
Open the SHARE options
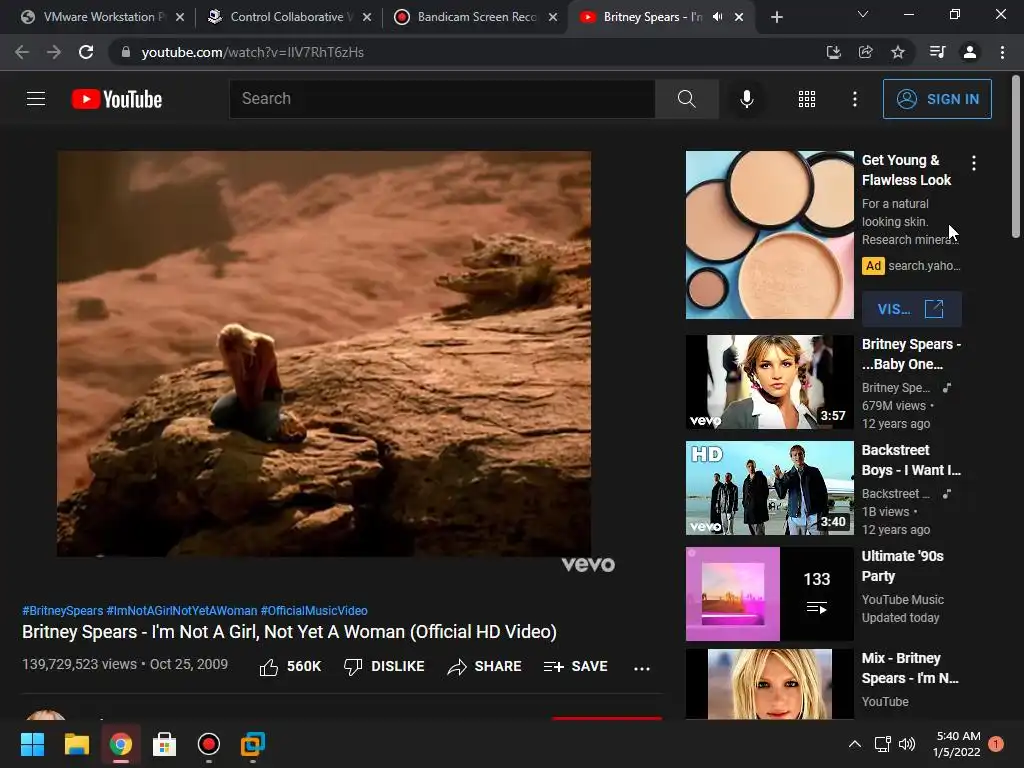pyautogui.click(x=484, y=667)
